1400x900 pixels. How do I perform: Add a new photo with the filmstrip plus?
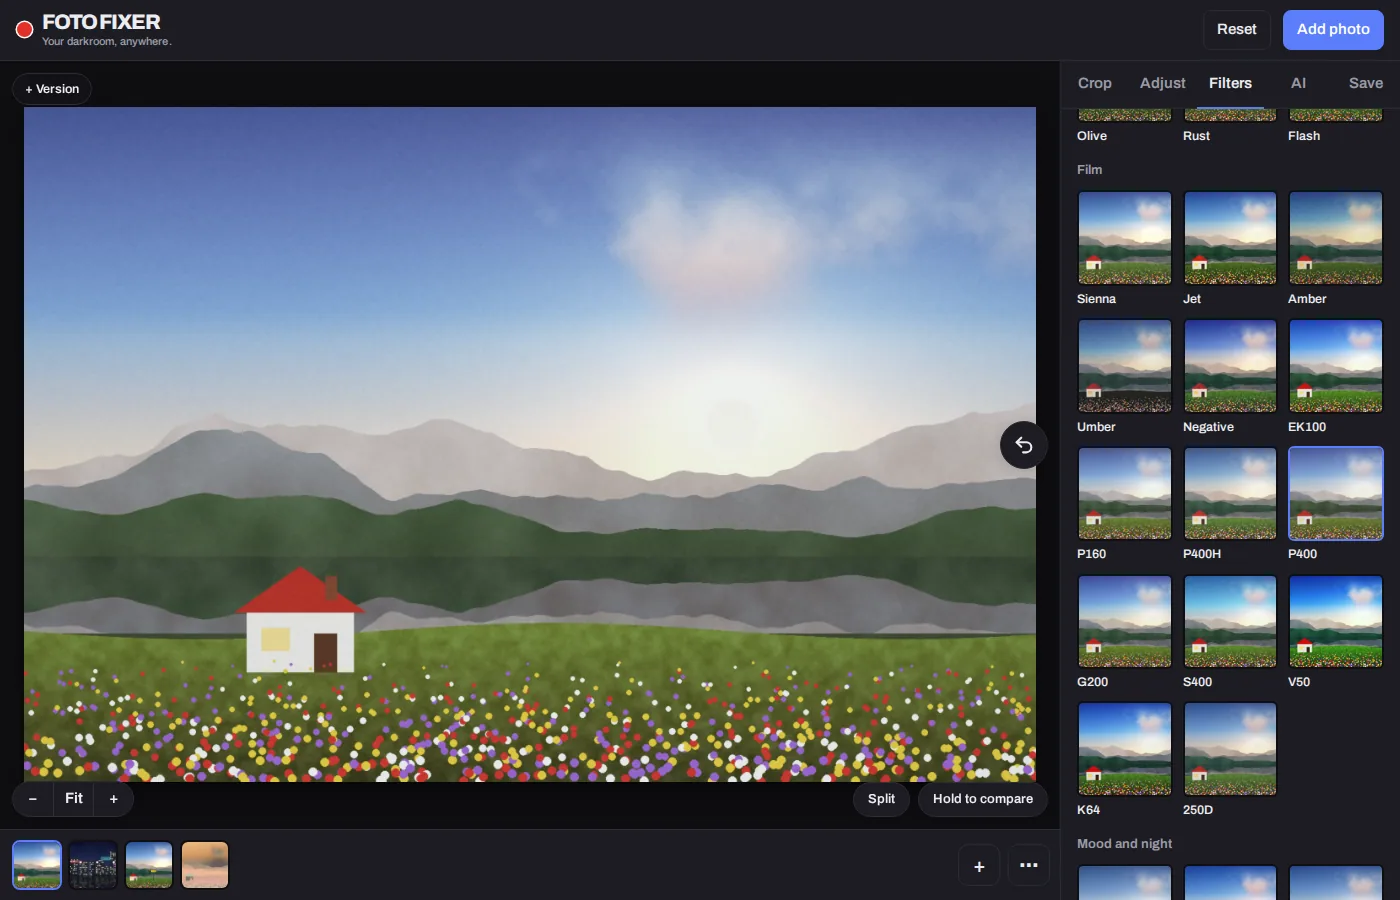[979, 866]
